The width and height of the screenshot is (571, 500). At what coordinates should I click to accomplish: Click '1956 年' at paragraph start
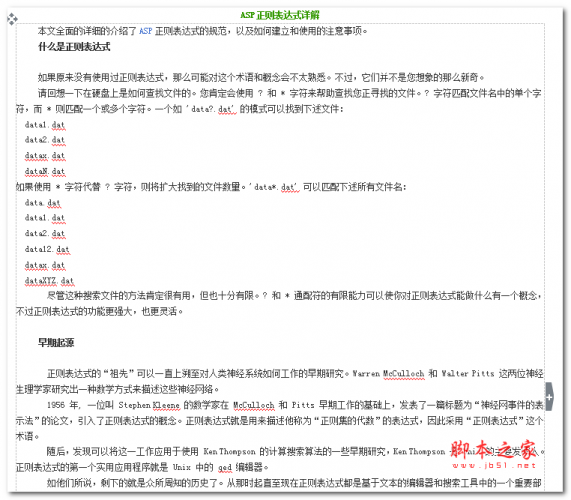click(62, 405)
